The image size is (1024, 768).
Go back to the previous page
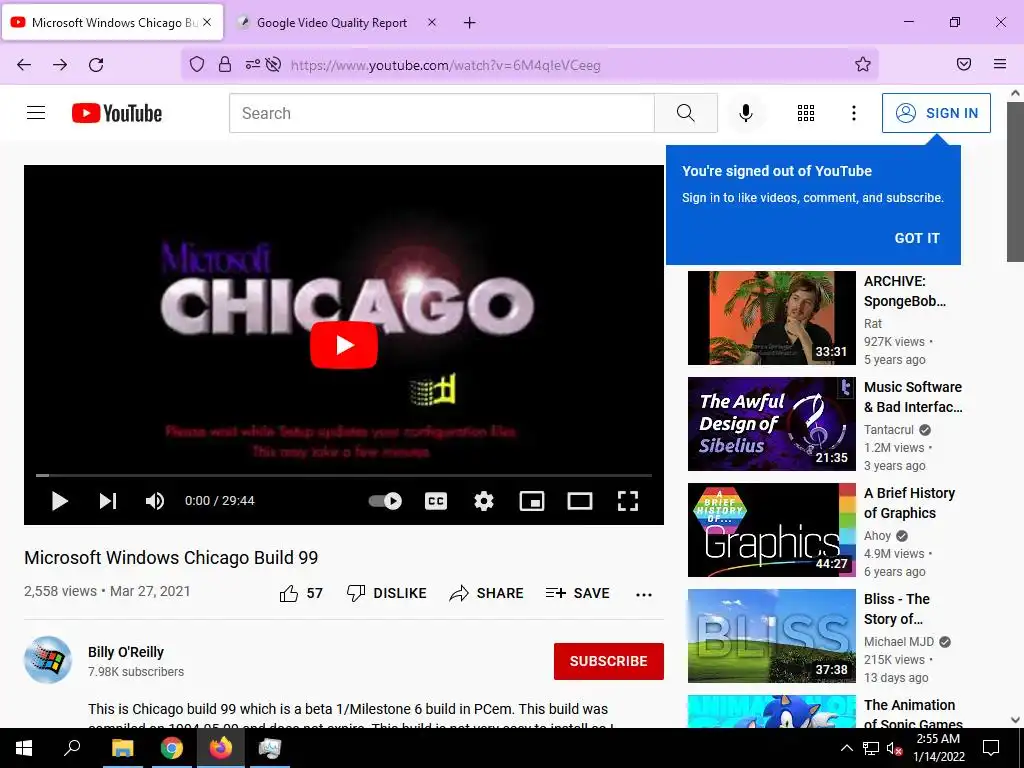click(24, 65)
